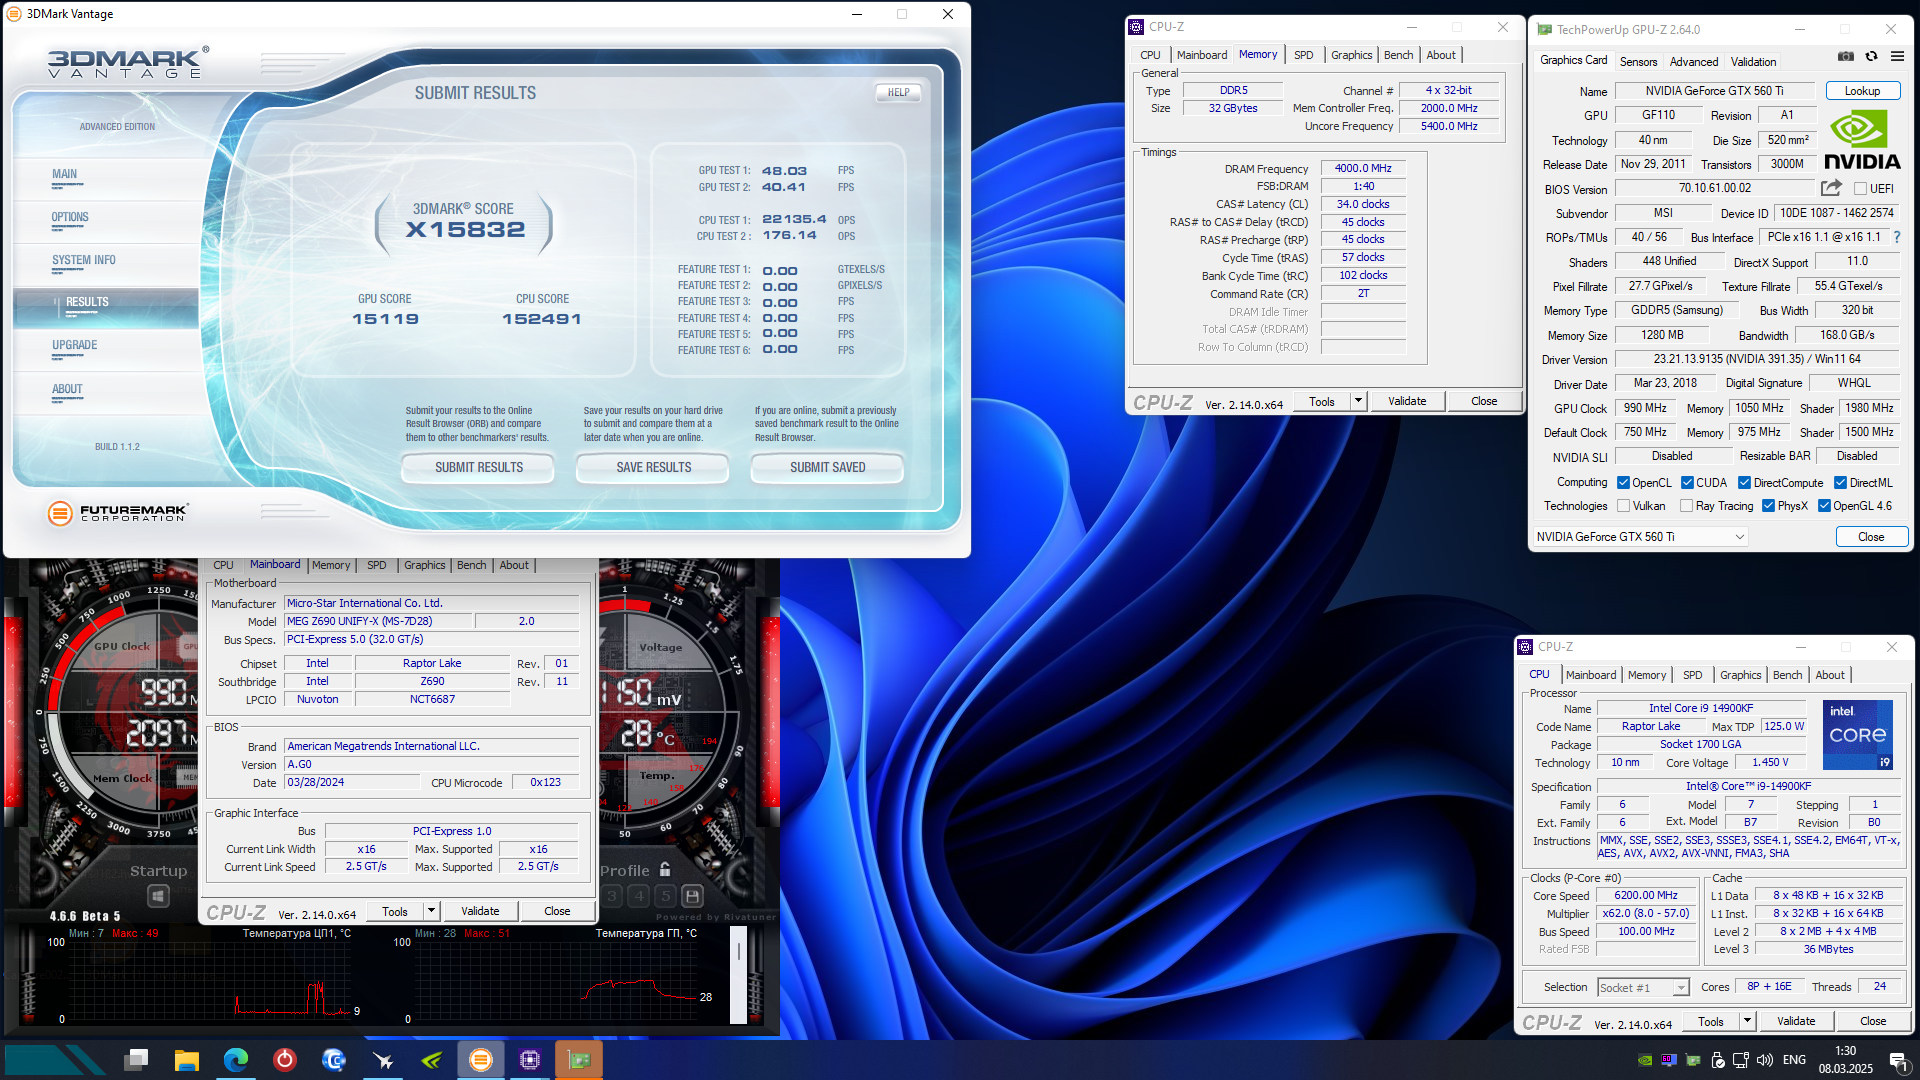Click the red power icon on the taskbar

284,1059
